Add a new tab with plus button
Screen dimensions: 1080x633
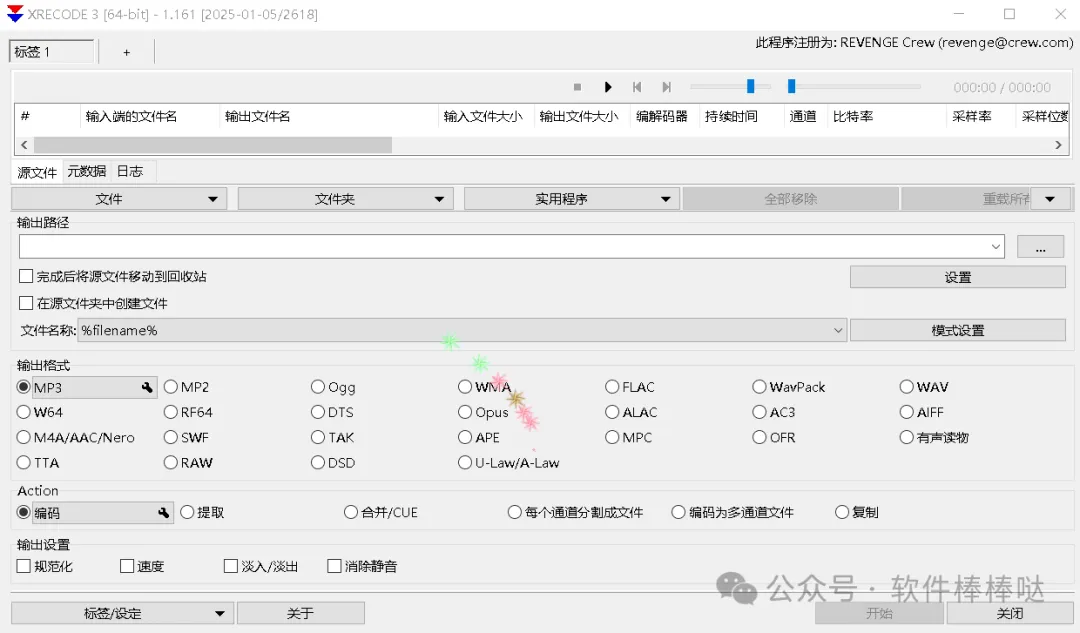coord(127,52)
